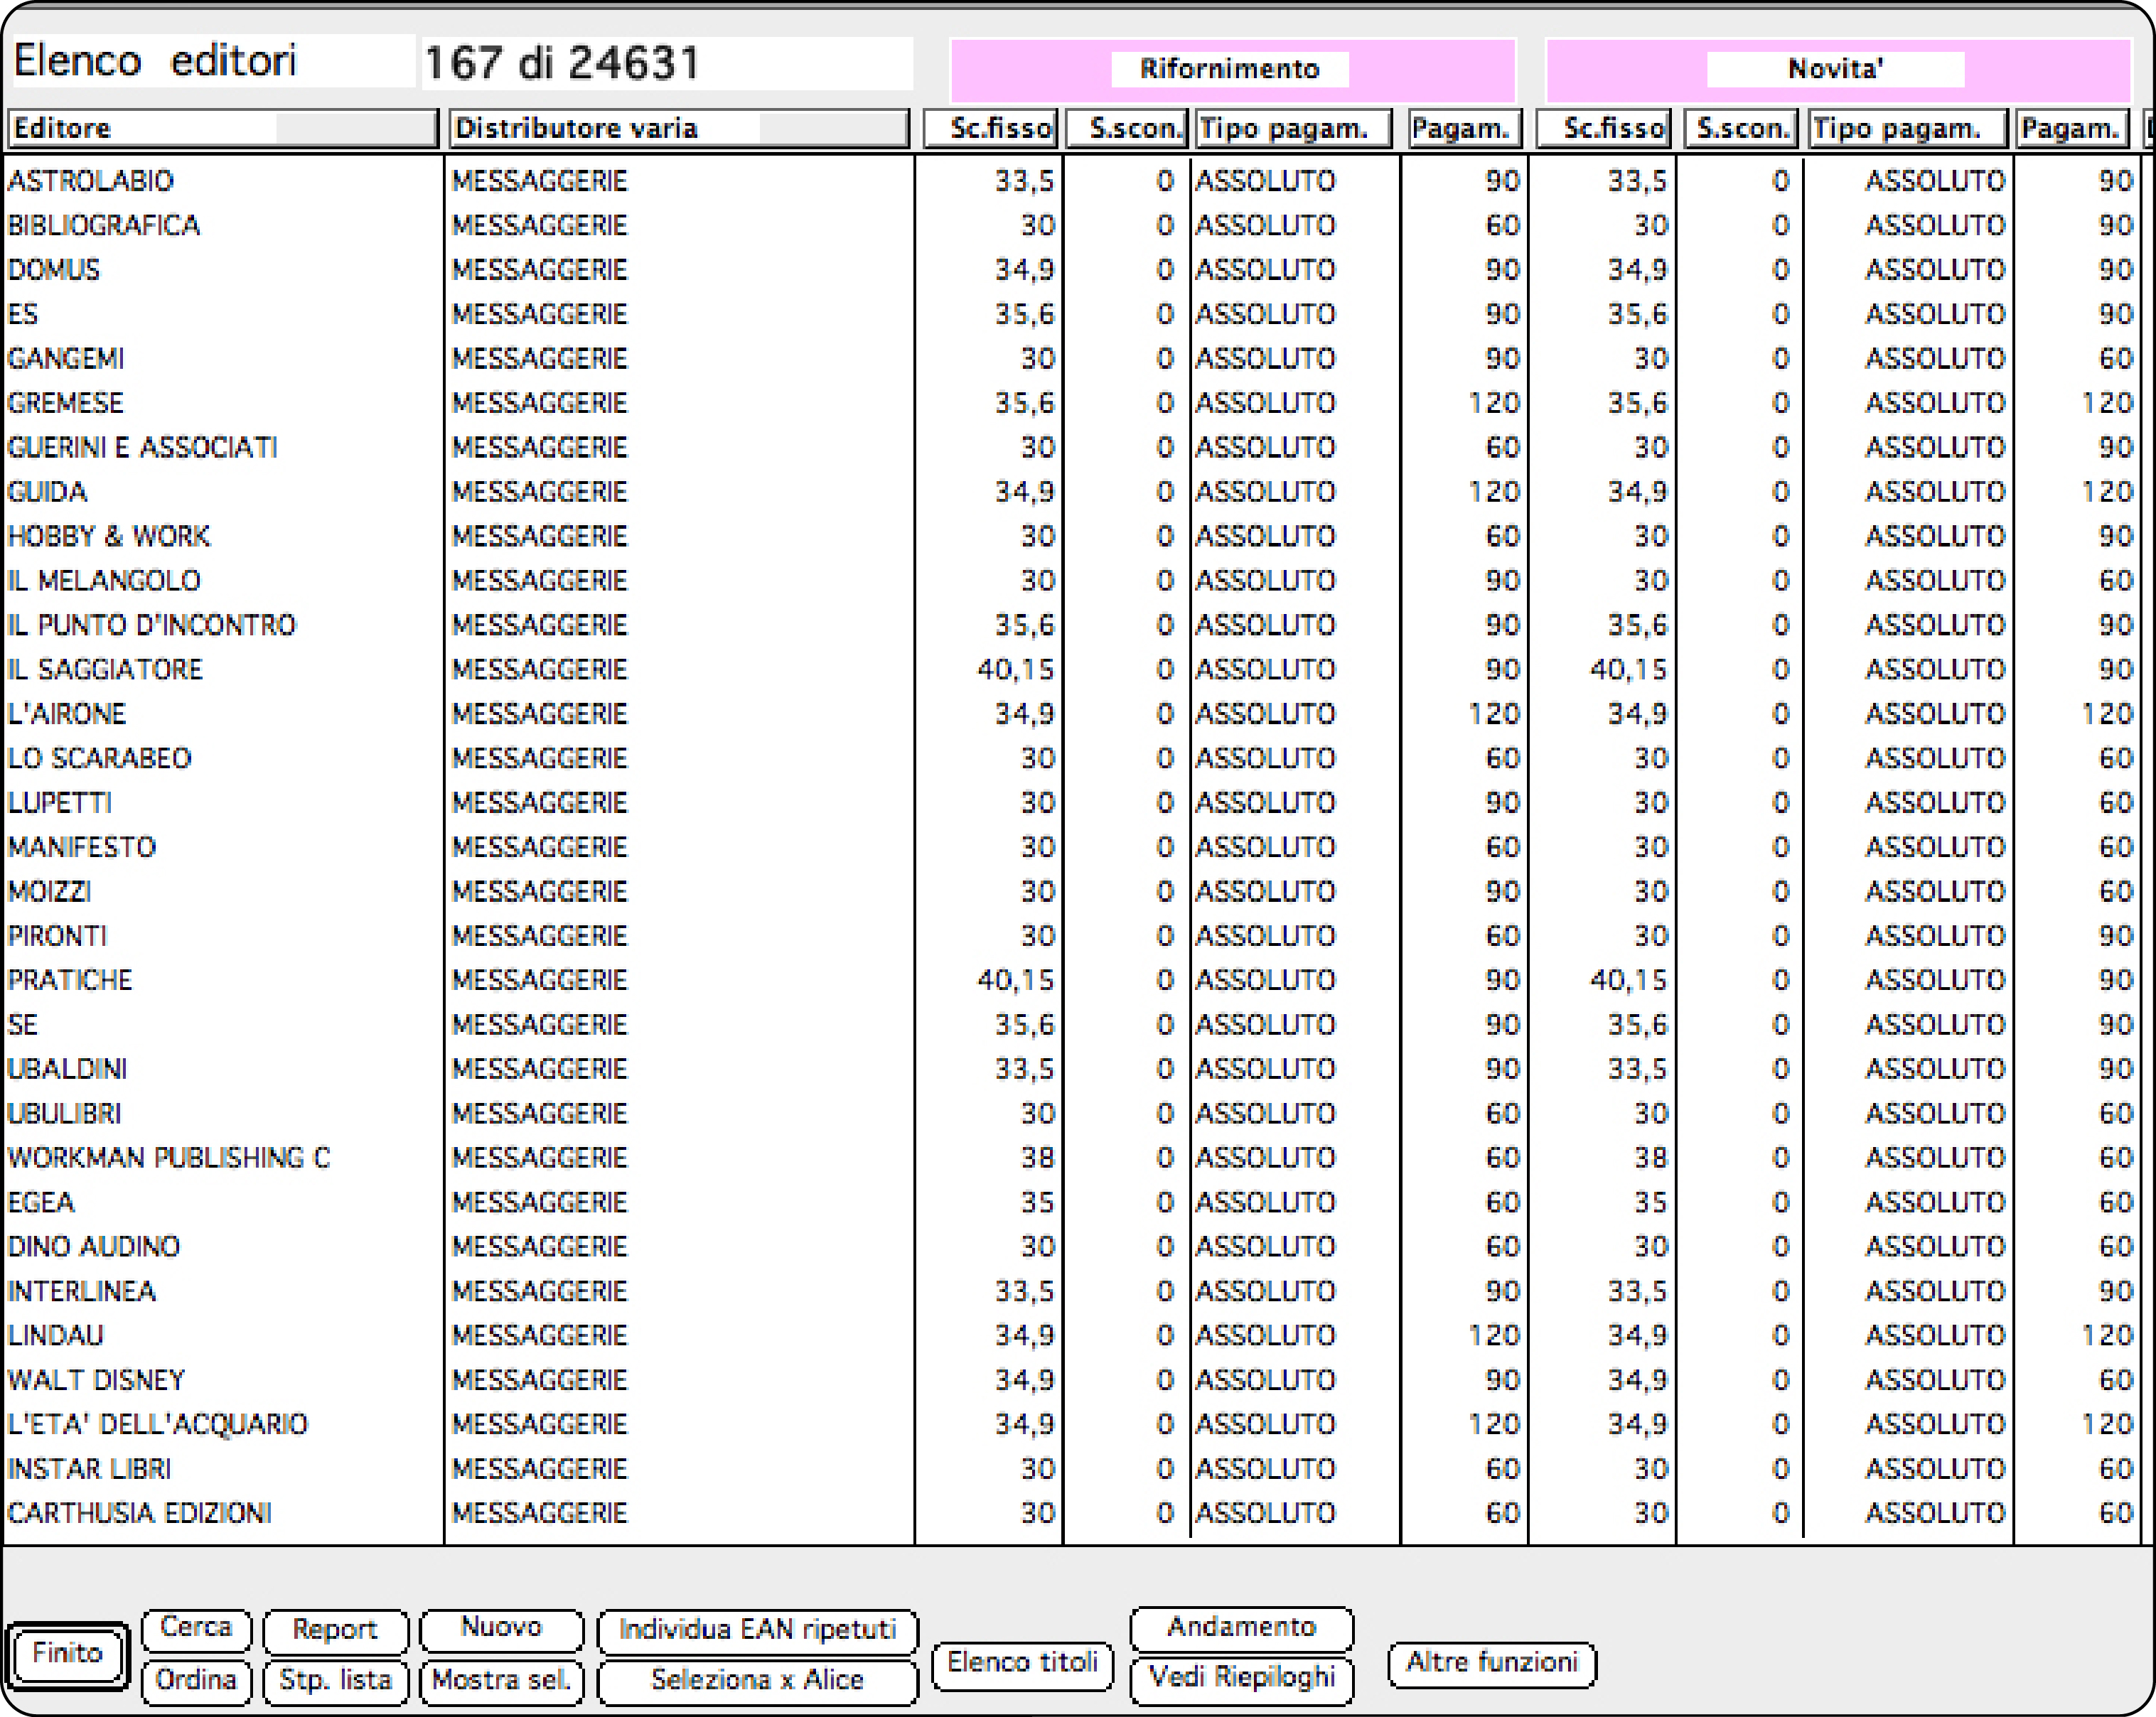The width and height of the screenshot is (2156, 1717).
Task: Sort by the Editore column header
Action: 223,128
